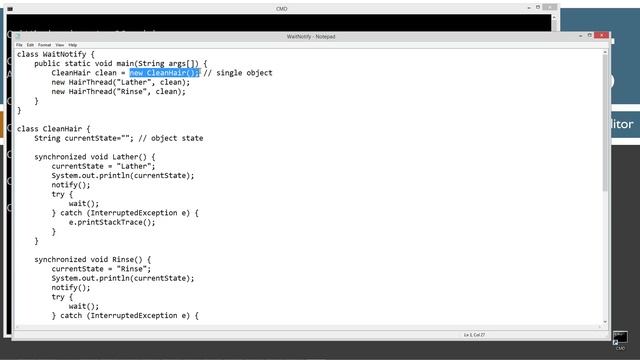Click the 'e.printStackTrace();' line
This screenshot has width=640, height=360.
112,222
